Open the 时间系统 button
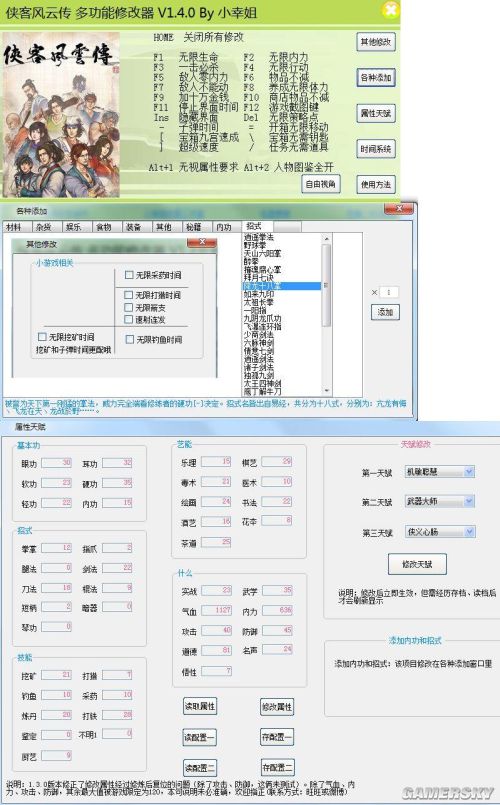Image resolution: width=500 pixels, height=805 pixels. click(x=376, y=149)
